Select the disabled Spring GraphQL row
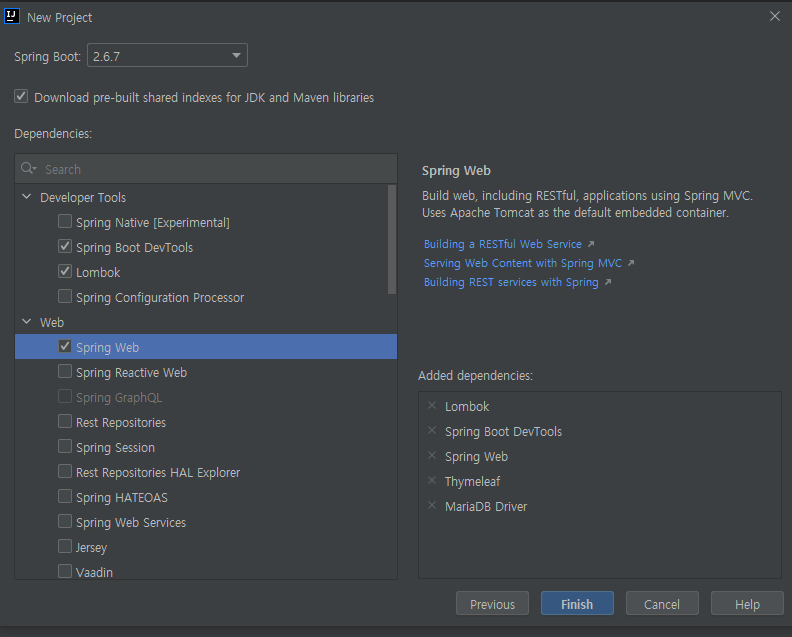Image resolution: width=792 pixels, height=637 pixels. tap(206, 397)
